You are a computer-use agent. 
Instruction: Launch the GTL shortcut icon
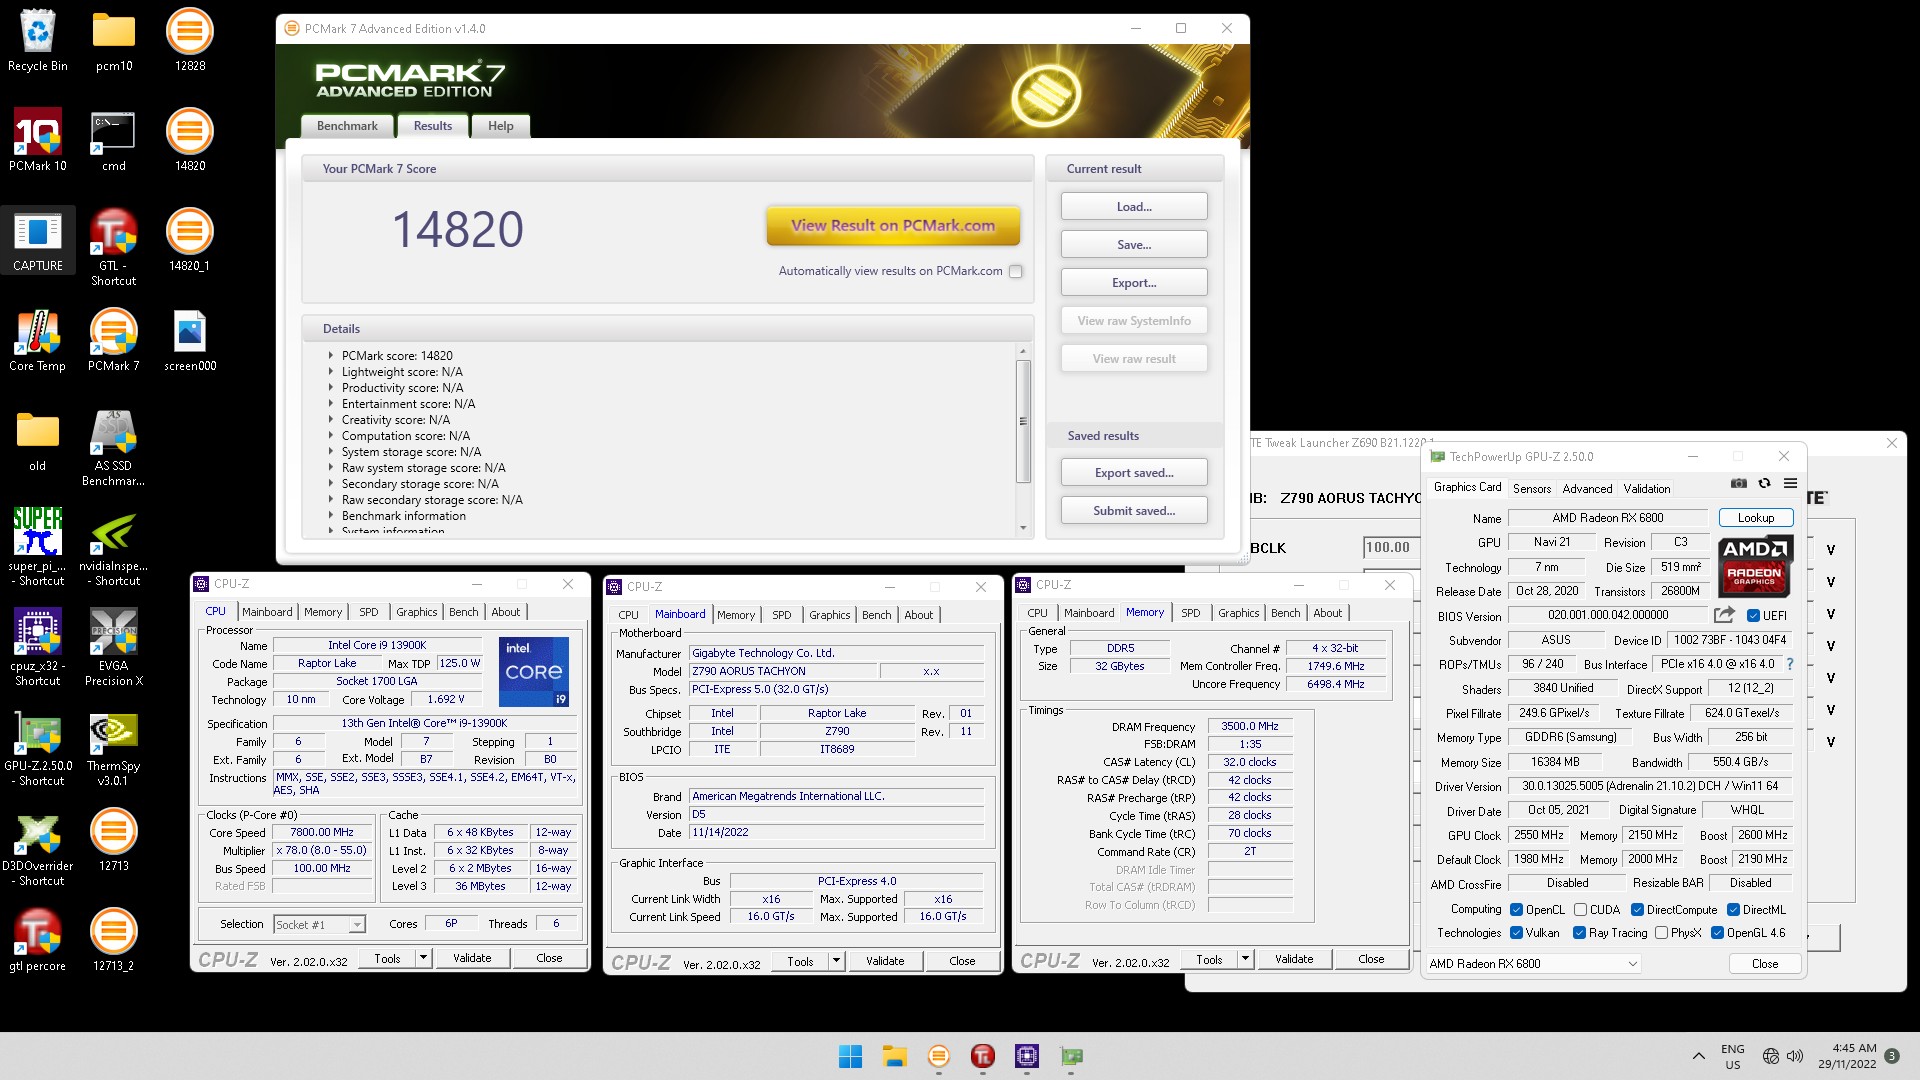[114, 247]
